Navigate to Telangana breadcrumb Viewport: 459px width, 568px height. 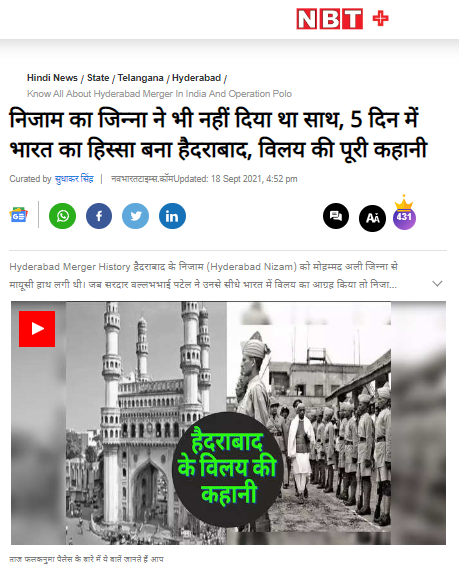pyautogui.click(x=141, y=78)
